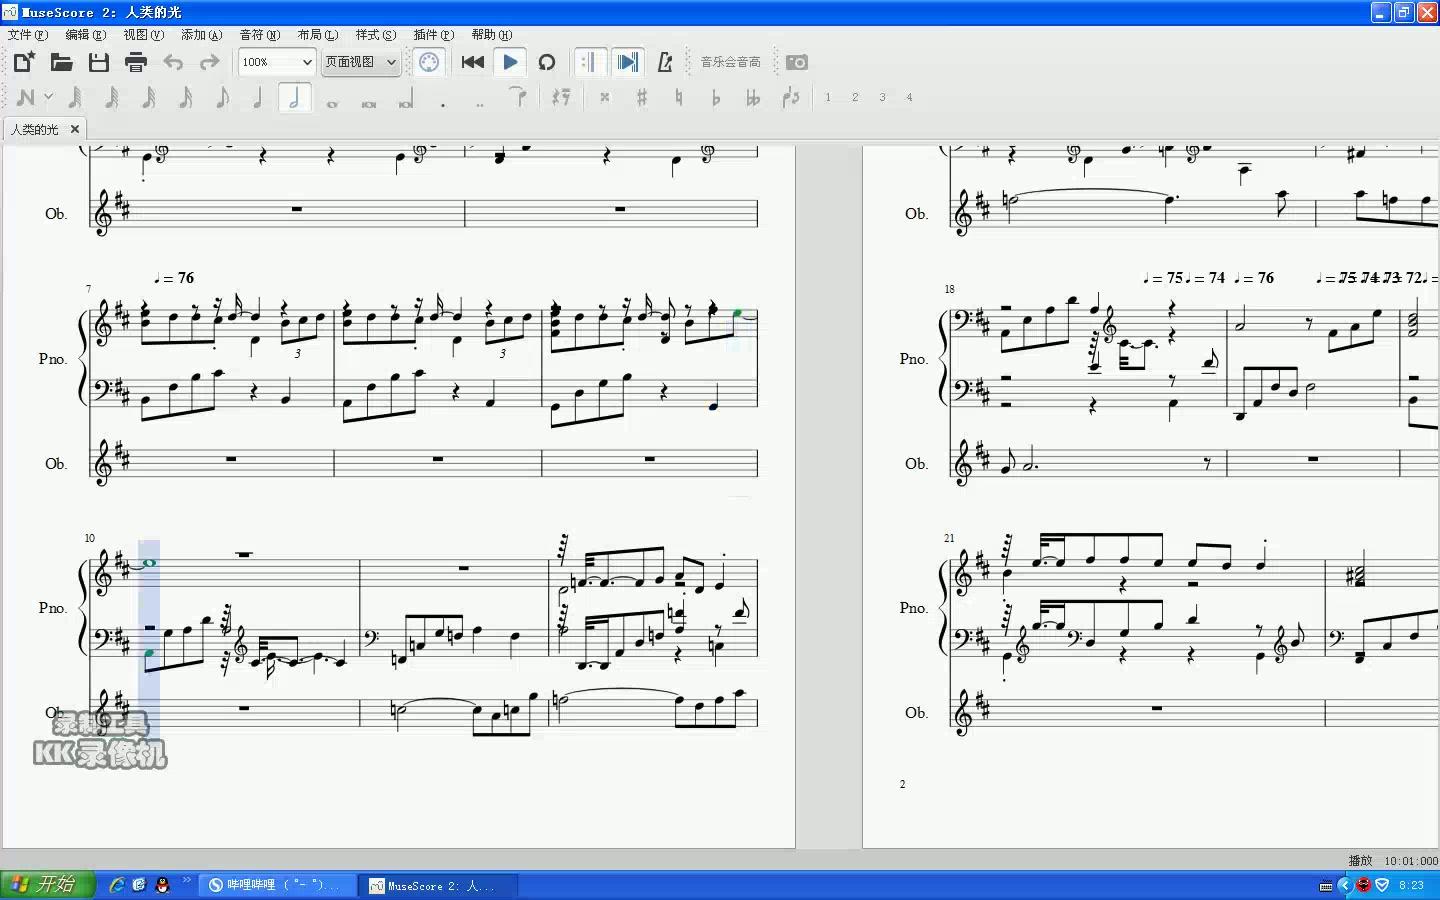Click the highlighted whole note in measure 10
The image size is (1440, 900).
click(x=149, y=563)
